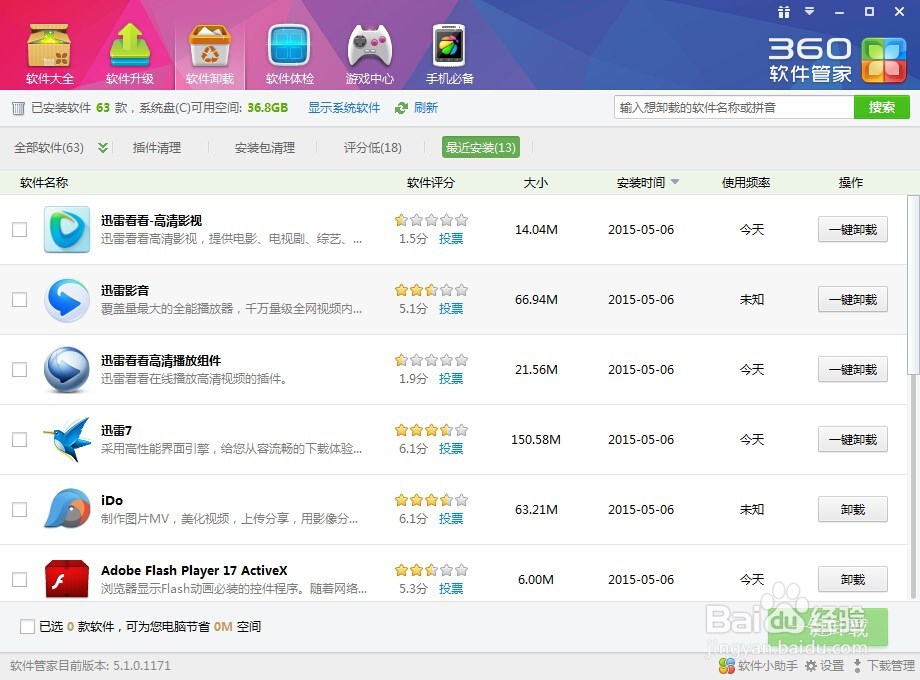Screen dimensions: 920x680
Task: Click the 迅雷看看-高清影视 app icon
Action: pos(67,229)
